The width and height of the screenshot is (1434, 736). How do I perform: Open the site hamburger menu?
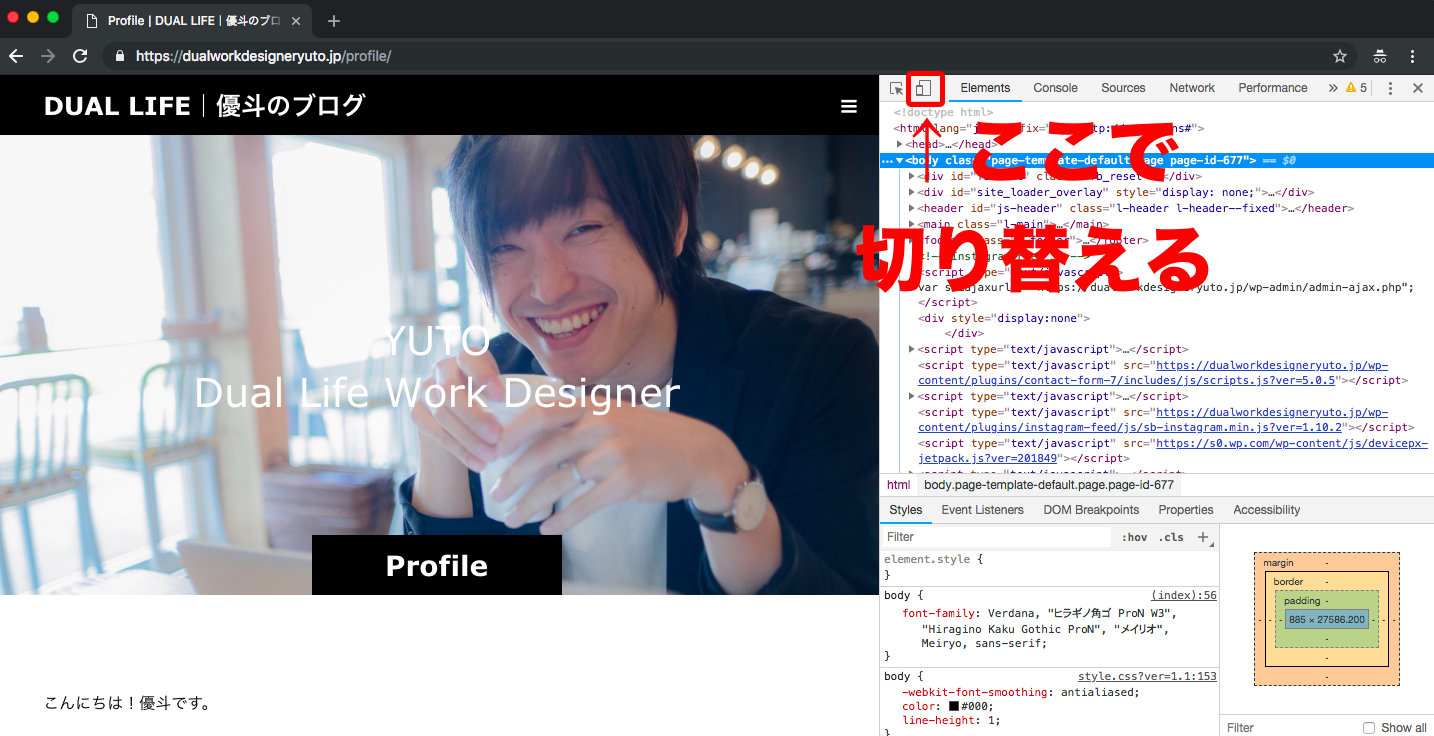849,106
